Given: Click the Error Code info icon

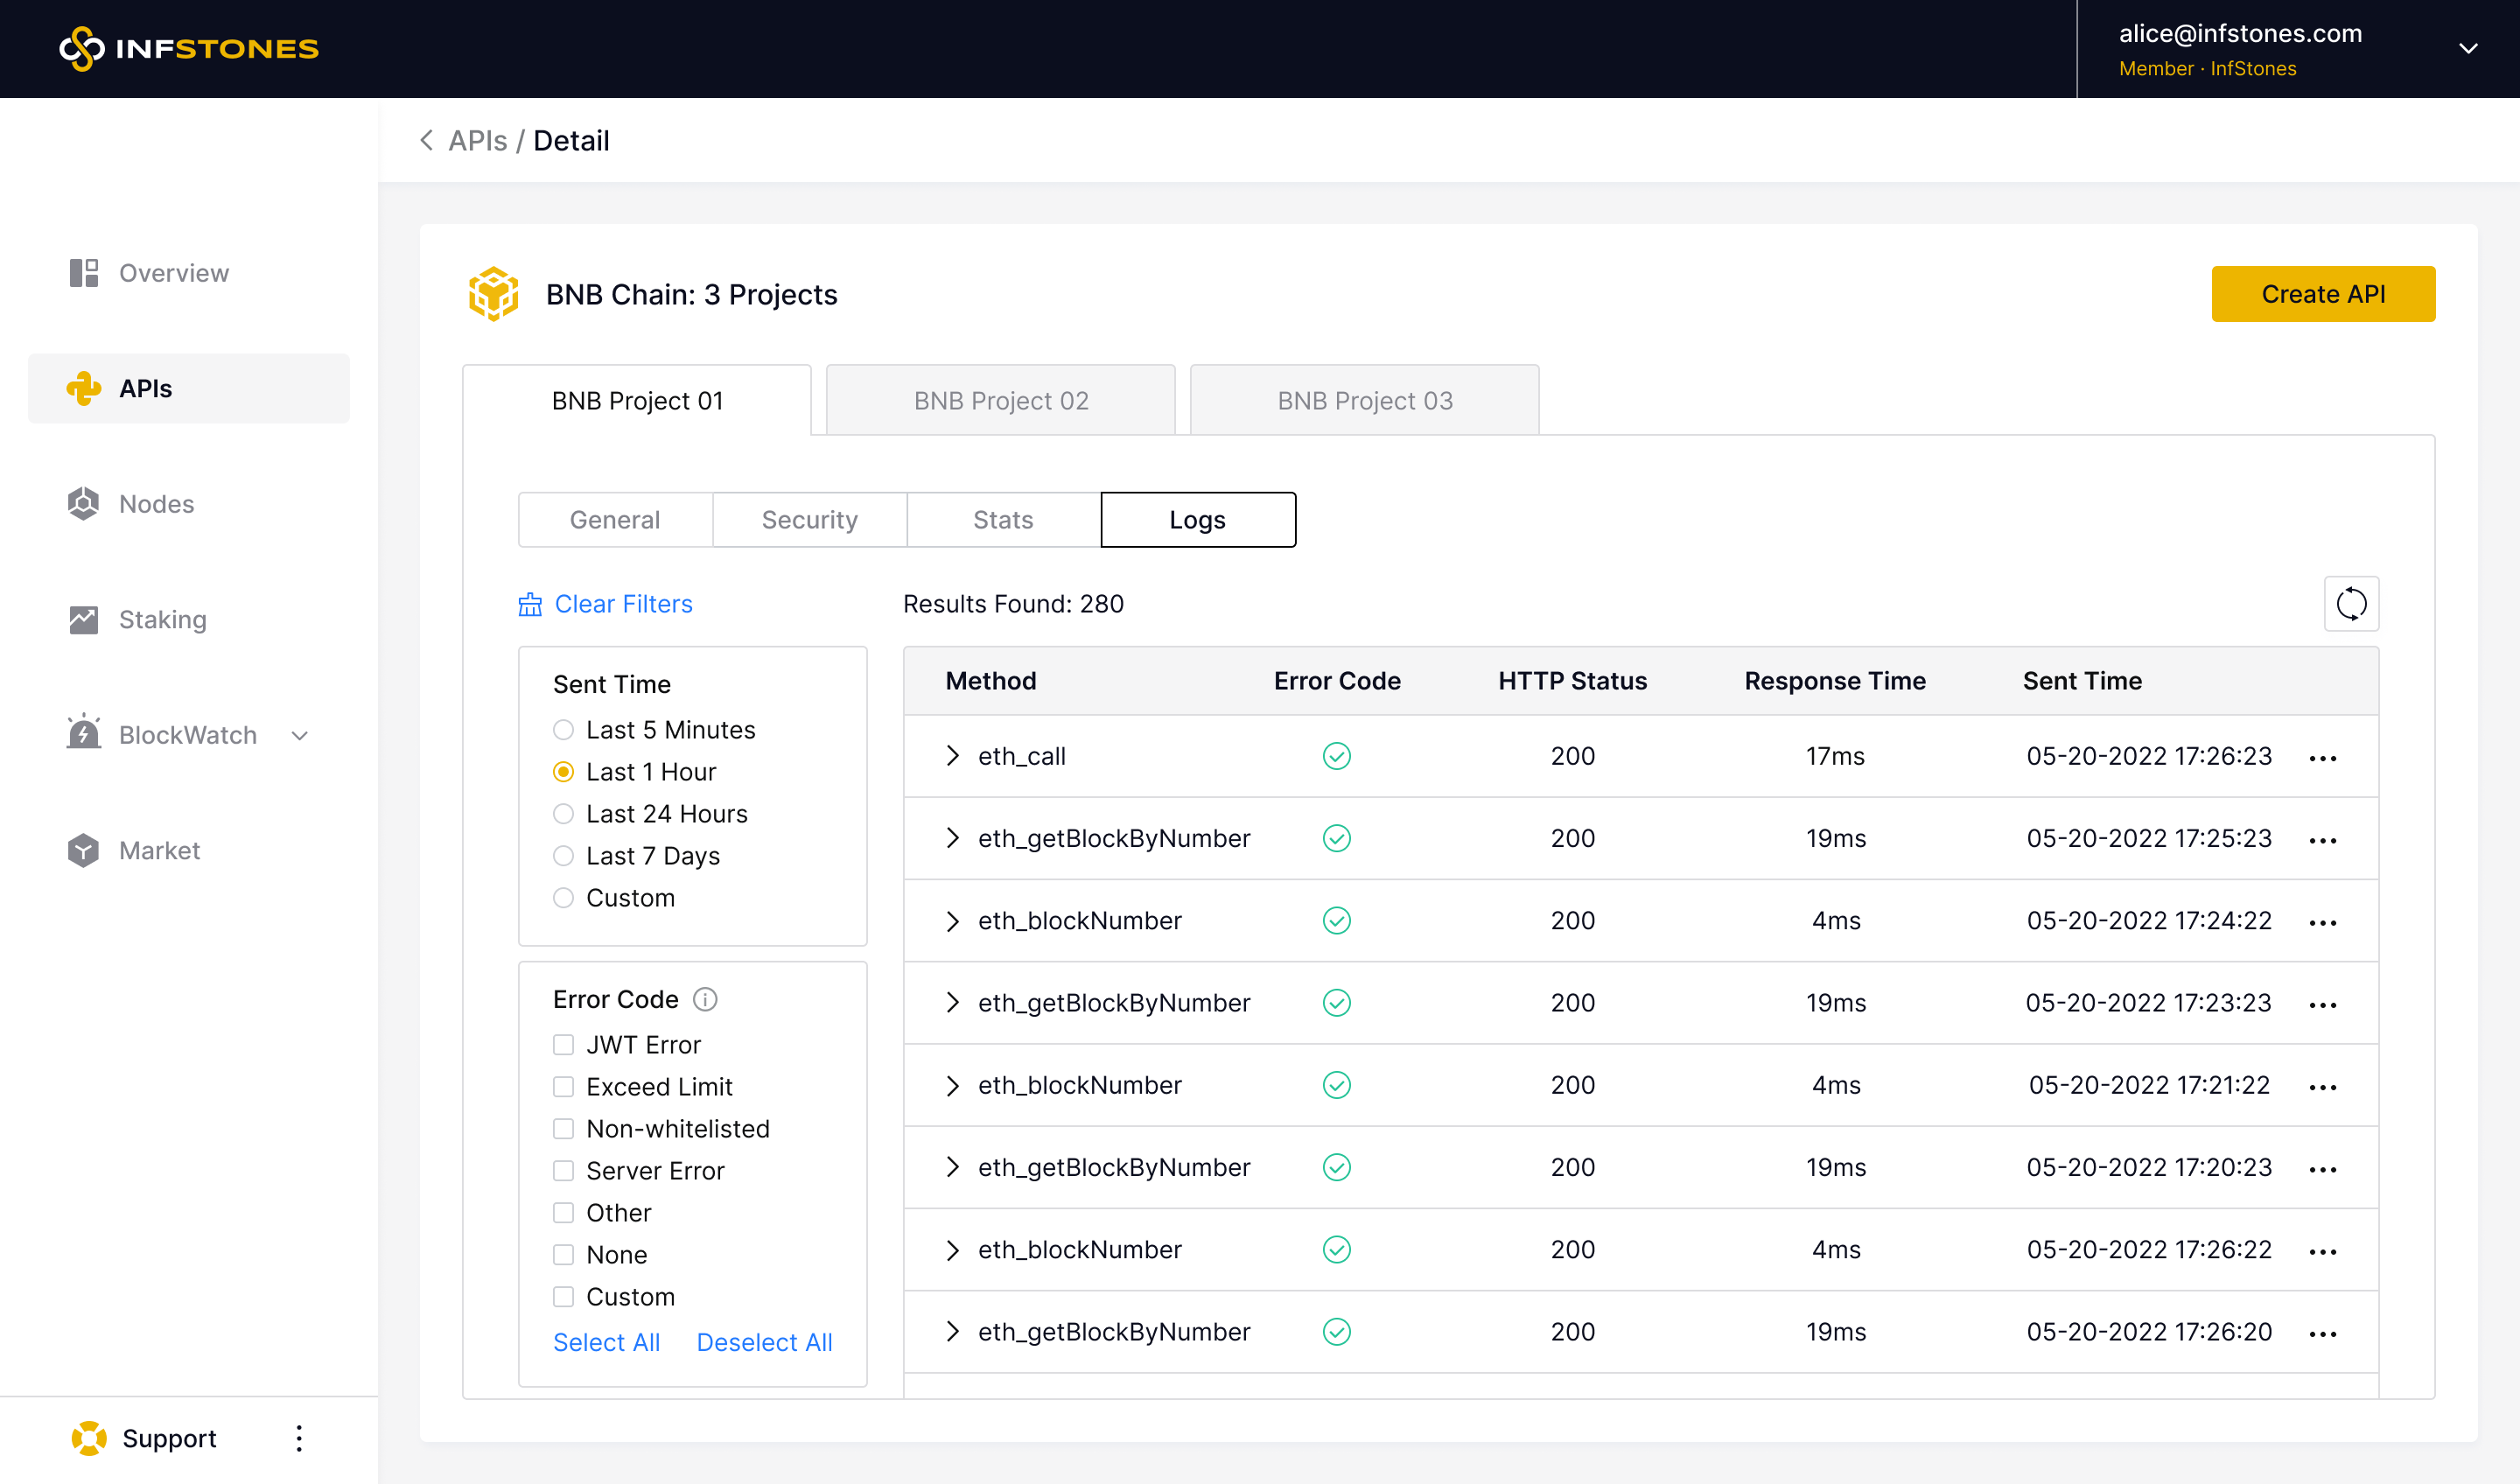Looking at the screenshot, I should tap(705, 999).
